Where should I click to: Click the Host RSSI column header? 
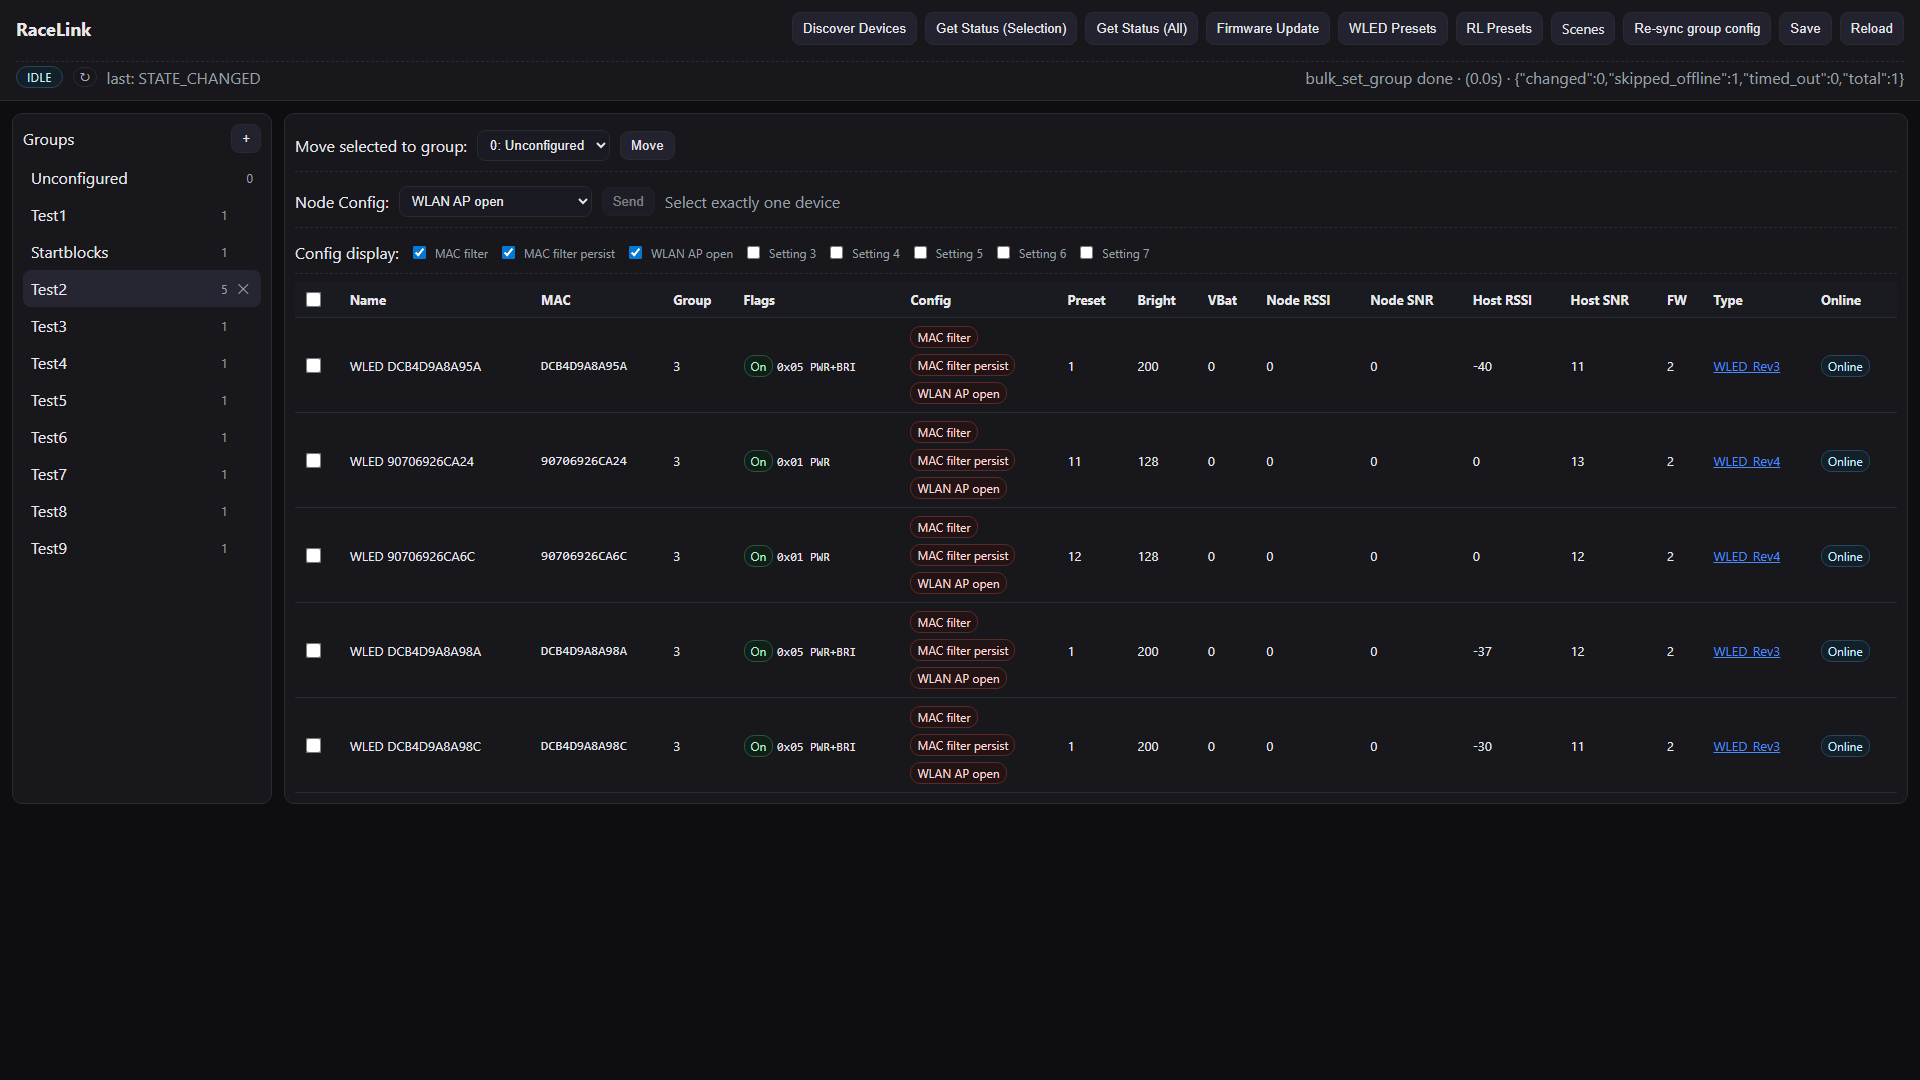tap(1502, 300)
